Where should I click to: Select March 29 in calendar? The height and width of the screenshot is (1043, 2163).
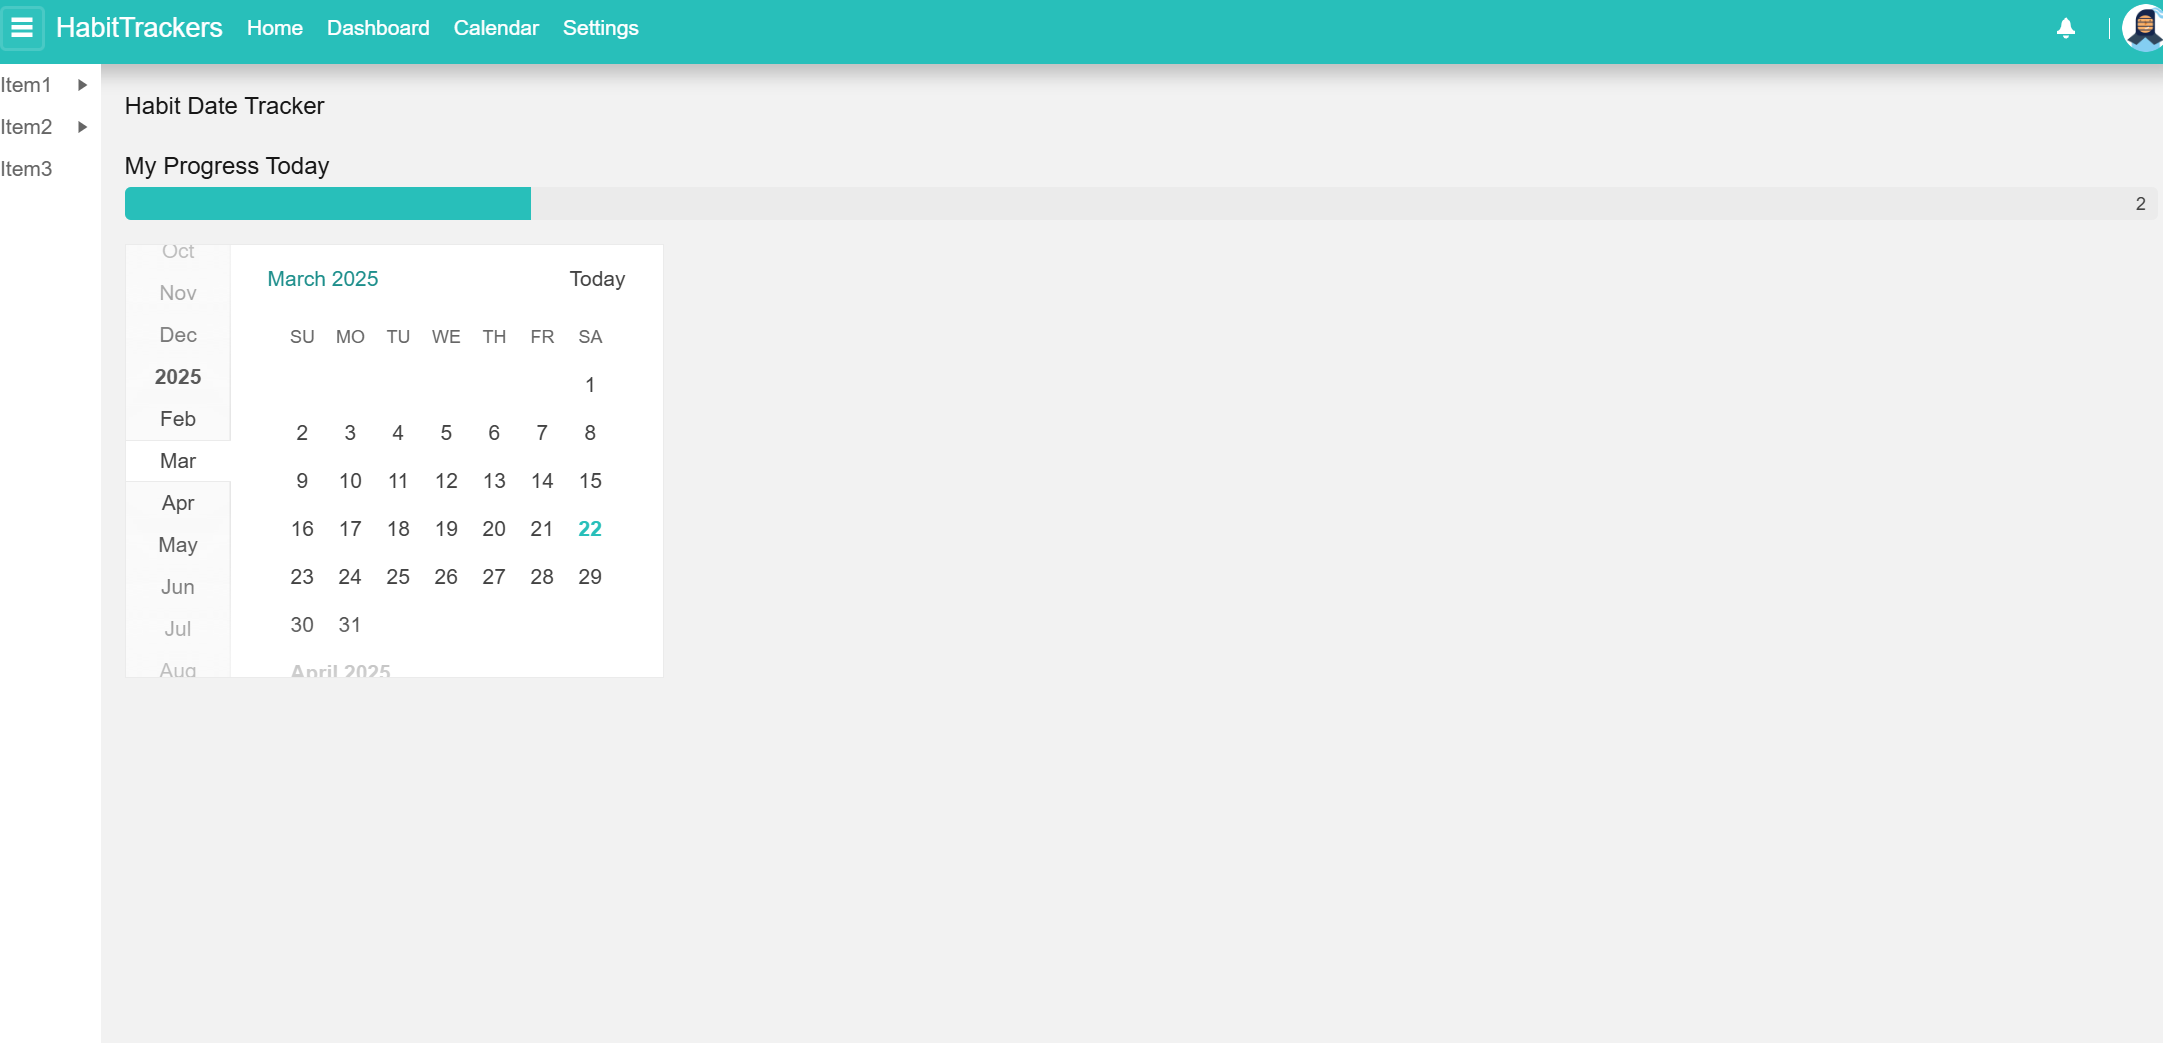click(590, 577)
